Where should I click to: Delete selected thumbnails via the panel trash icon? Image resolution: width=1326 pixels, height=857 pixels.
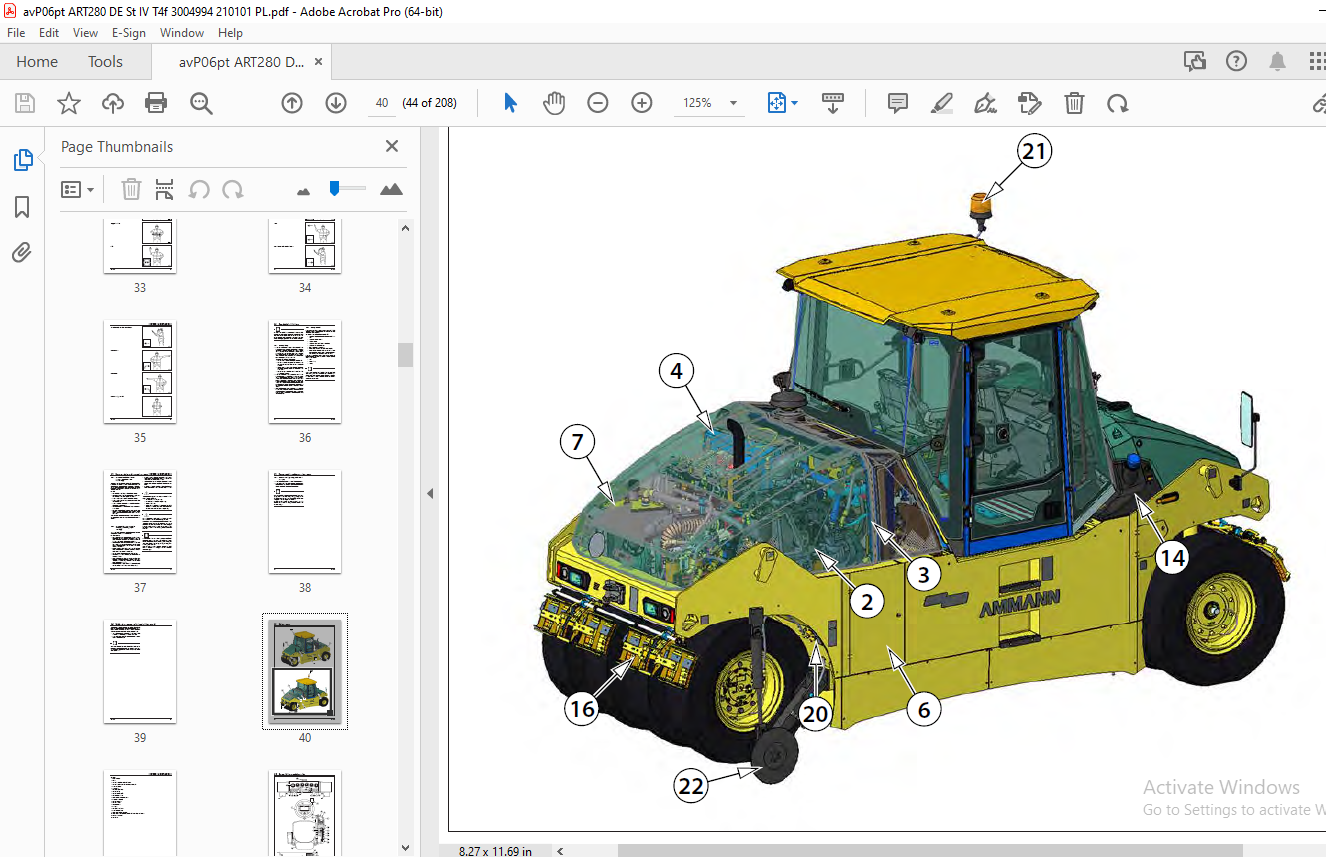(131, 189)
